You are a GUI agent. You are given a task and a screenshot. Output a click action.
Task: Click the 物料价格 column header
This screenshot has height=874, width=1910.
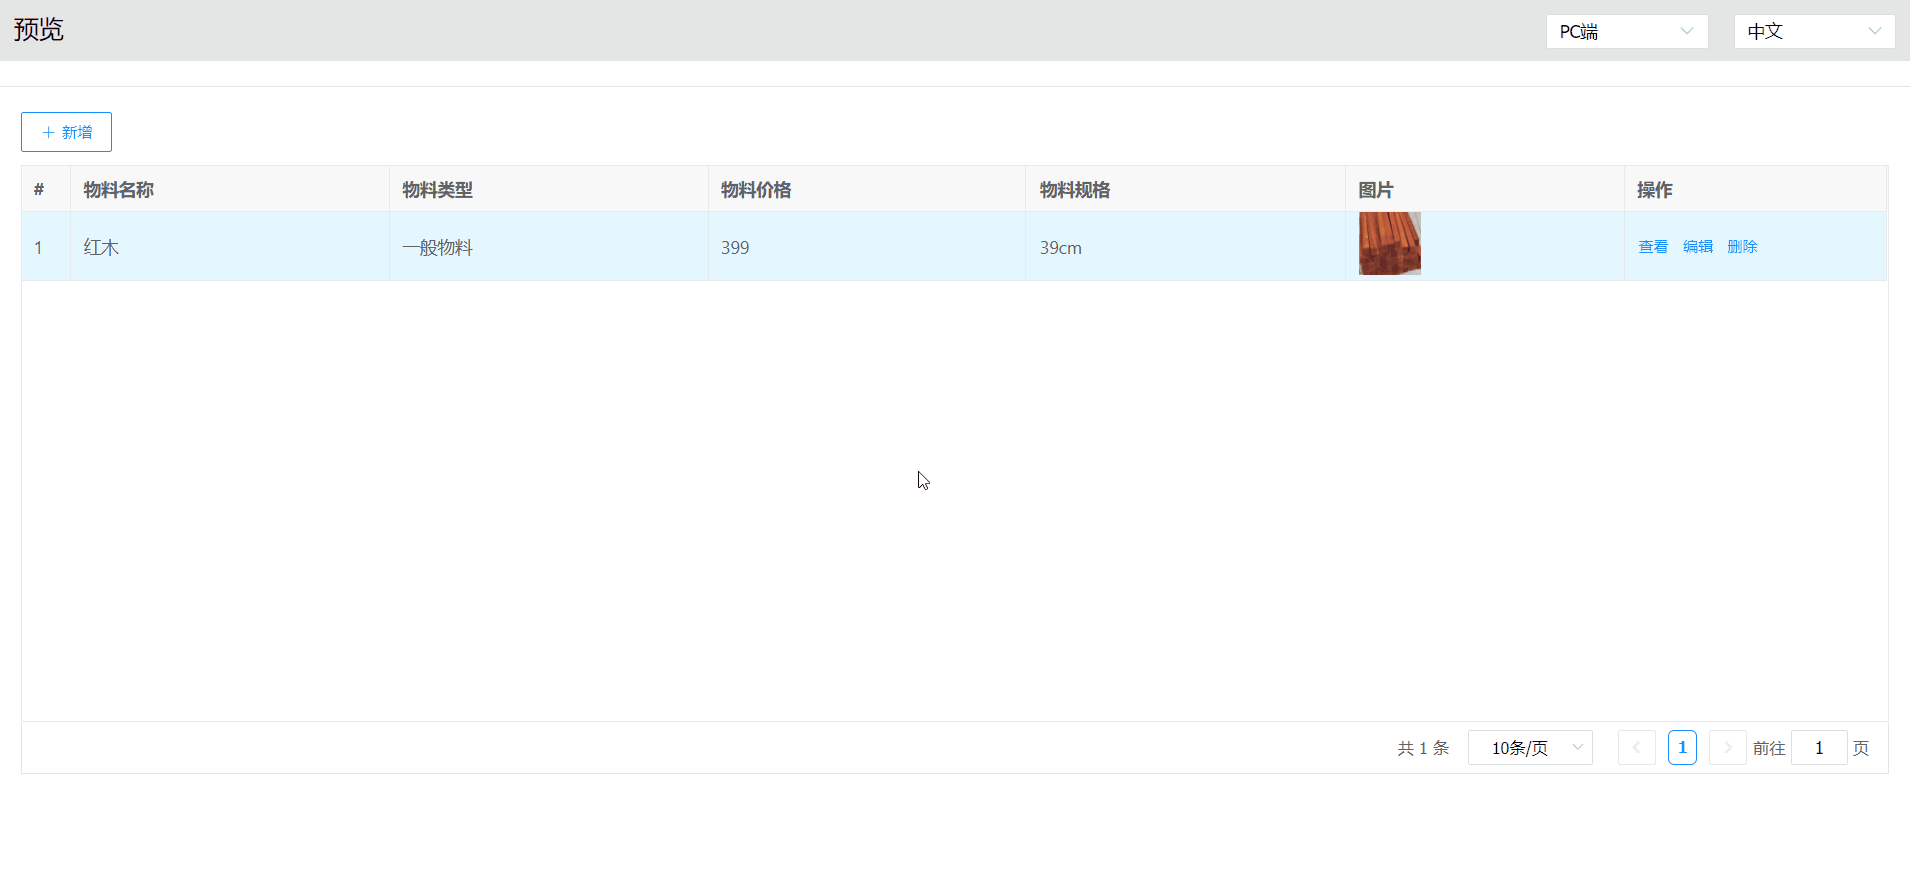pos(756,190)
